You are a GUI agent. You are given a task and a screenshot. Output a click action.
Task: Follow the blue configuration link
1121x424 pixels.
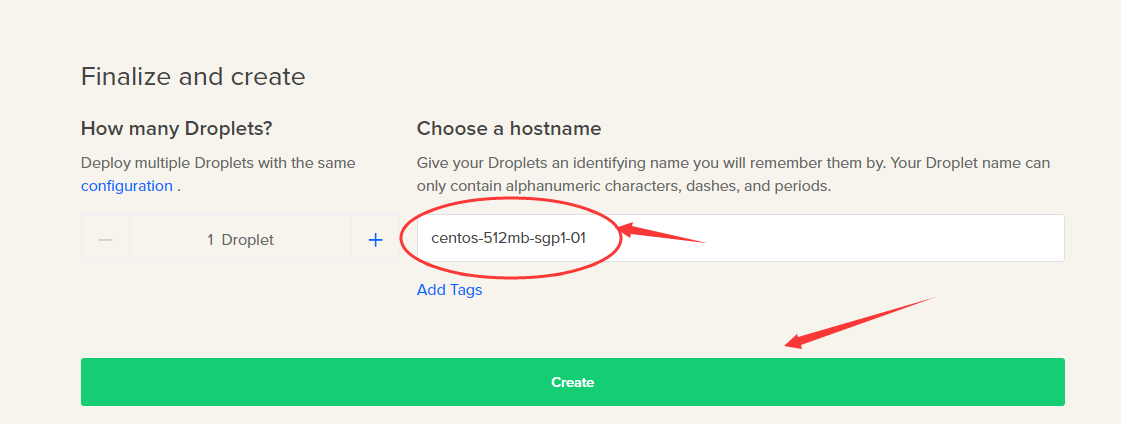(x=127, y=186)
